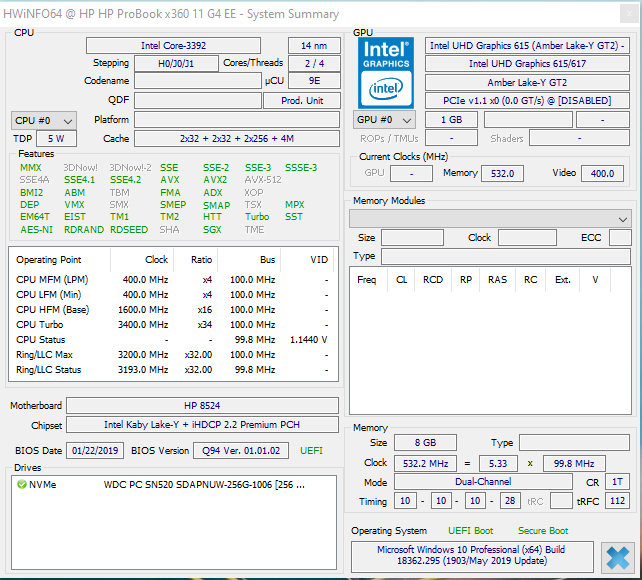The width and height of the screenshot is (642, 580).
Task: Click the Intel Kaby Lake-Y chipset field
Action: pos(203,425)
